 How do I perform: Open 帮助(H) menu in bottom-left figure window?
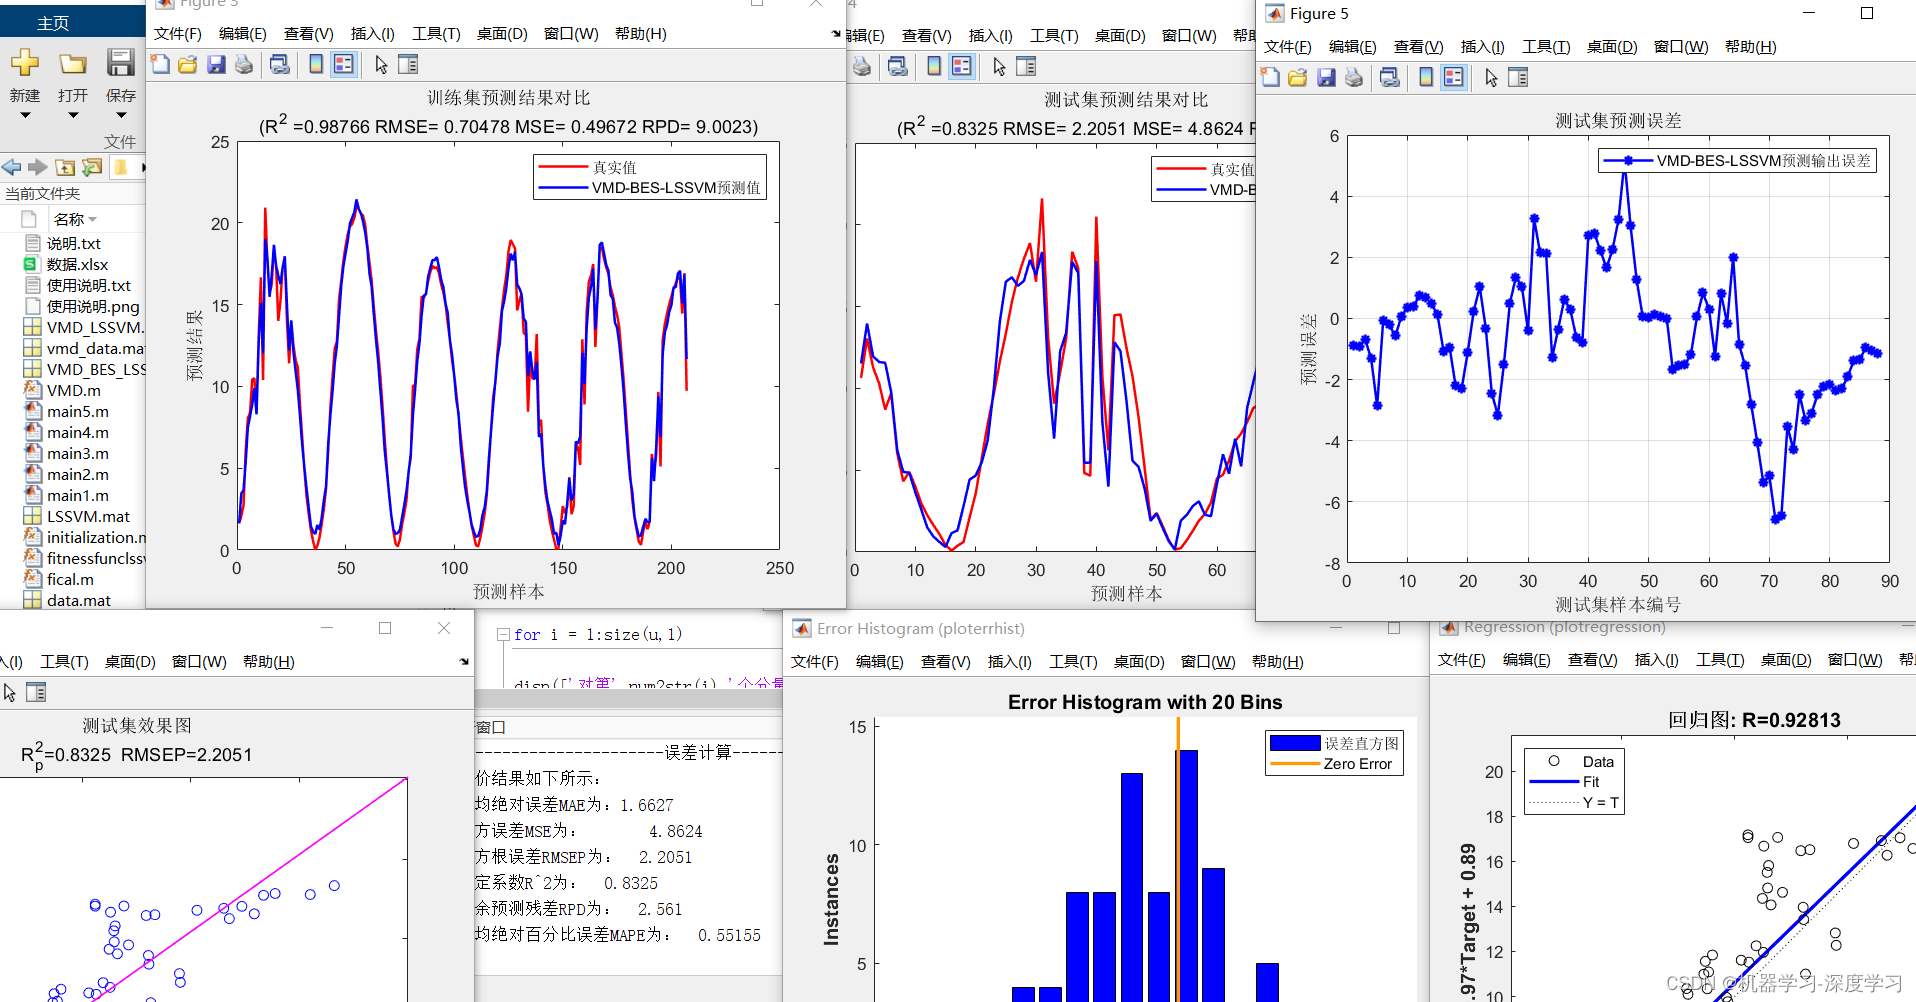pyautogui.click(x=269, y=662)
